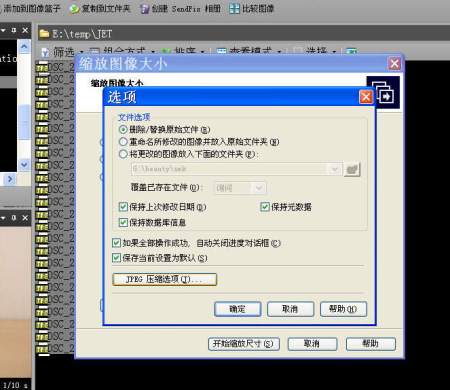Screen dimensions: 450x390
Task: Toggle 保持元数据 checkbox
Action: (265, 207)
